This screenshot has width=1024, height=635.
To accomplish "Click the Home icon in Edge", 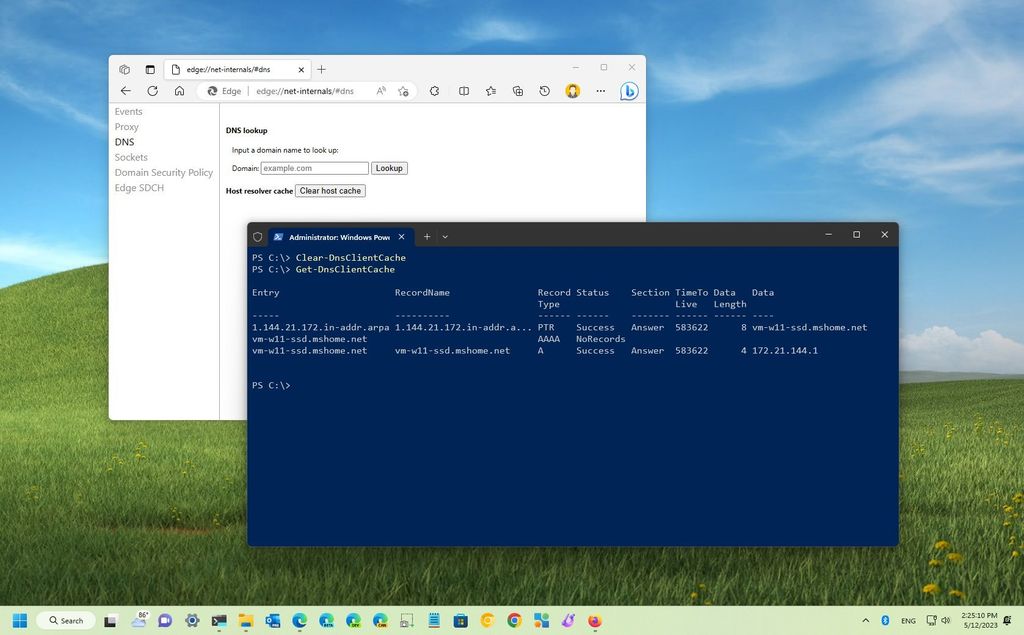I will pyautogui.click(x=179, y=91).
